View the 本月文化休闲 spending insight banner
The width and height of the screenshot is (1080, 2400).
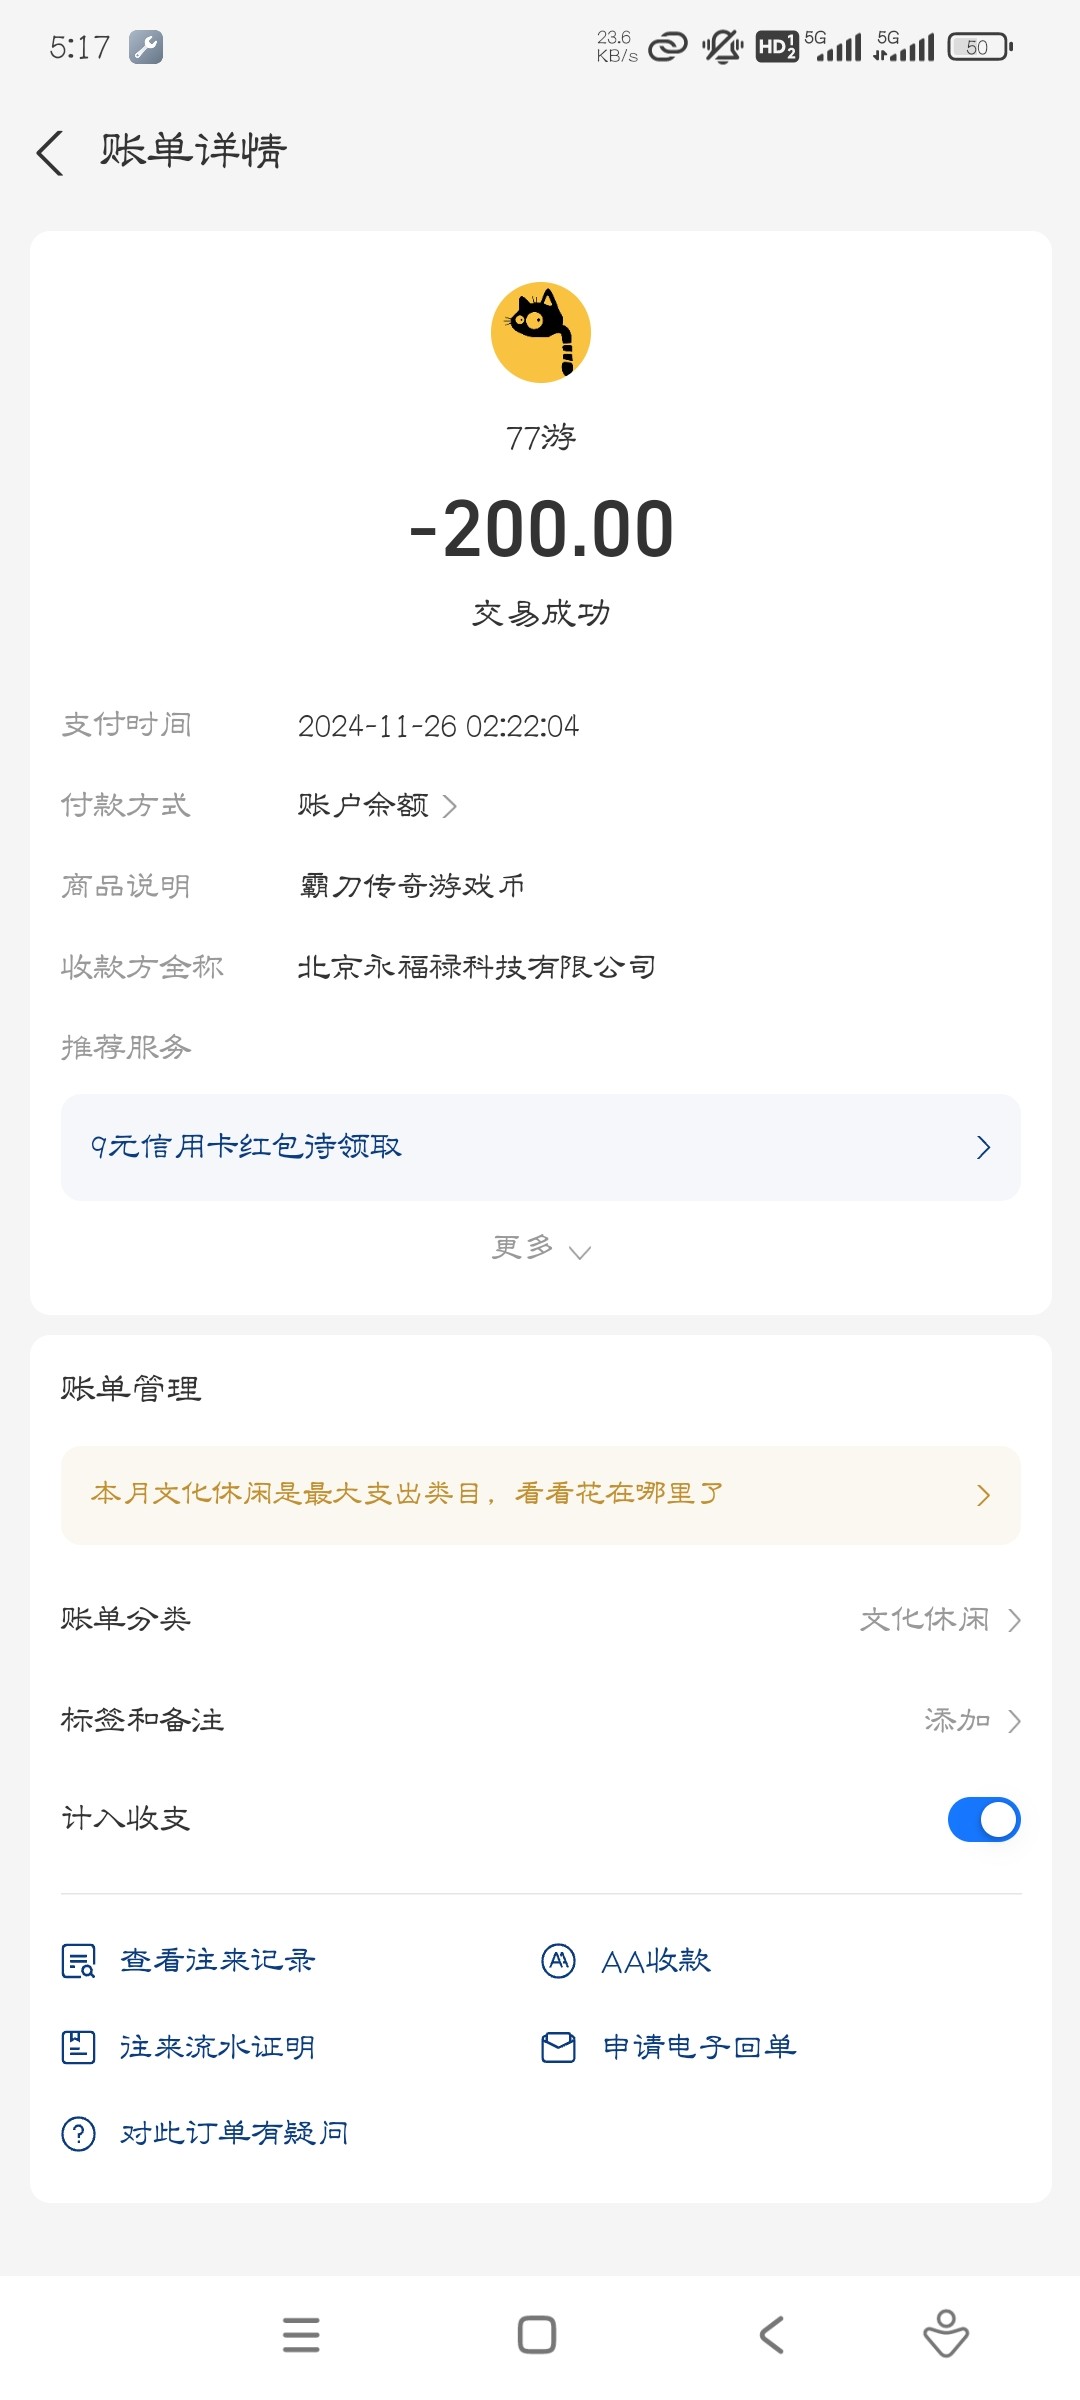tap(540, 1495)
